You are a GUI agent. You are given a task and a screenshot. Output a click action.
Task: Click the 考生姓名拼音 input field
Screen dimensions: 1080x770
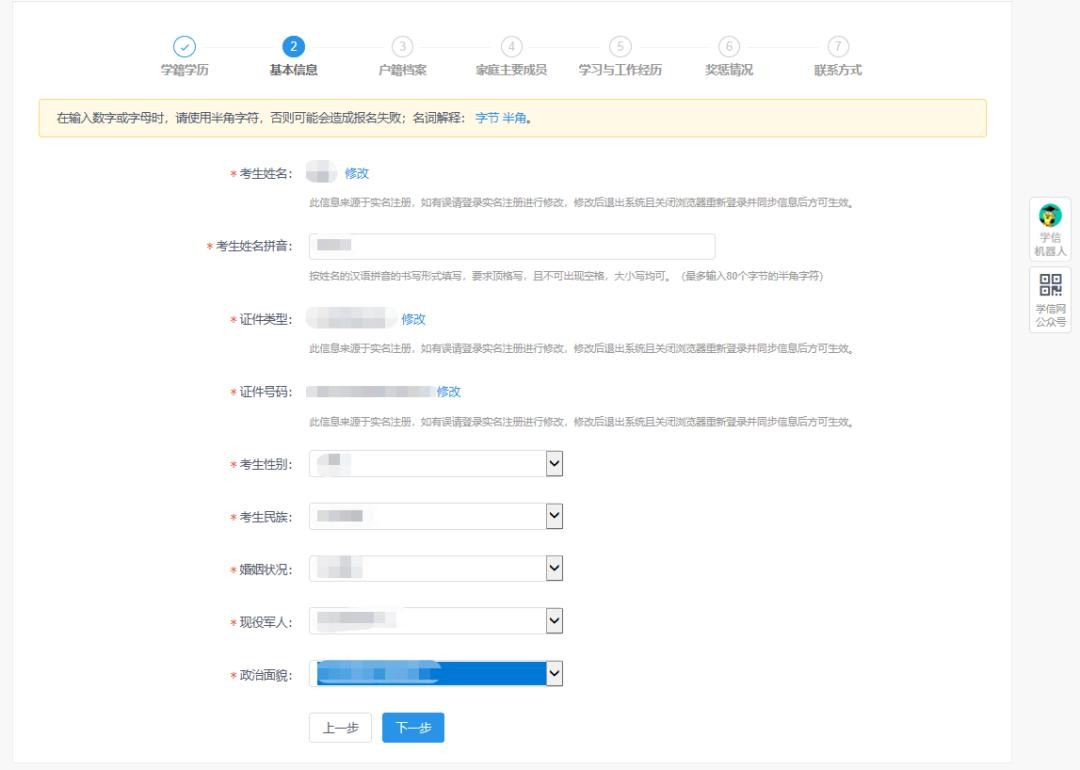pyautogui.click(x=512, y=247)
